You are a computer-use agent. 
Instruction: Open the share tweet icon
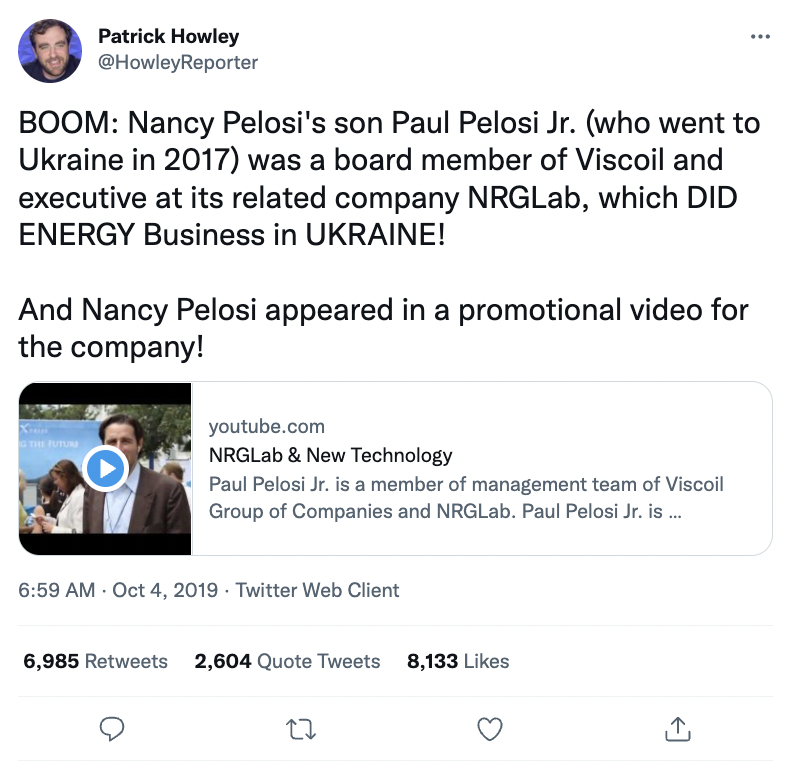(678, 729)
